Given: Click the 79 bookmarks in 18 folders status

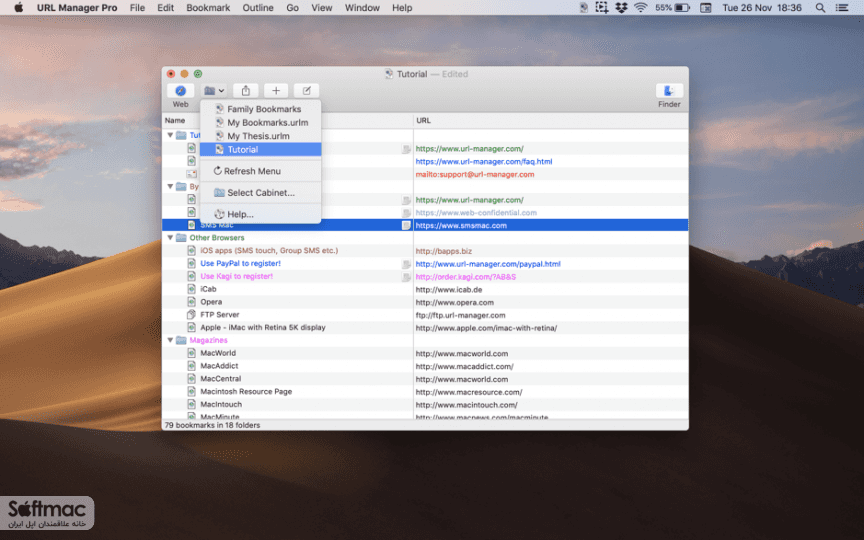Looking at the screenshot, I should pos(212,425).
